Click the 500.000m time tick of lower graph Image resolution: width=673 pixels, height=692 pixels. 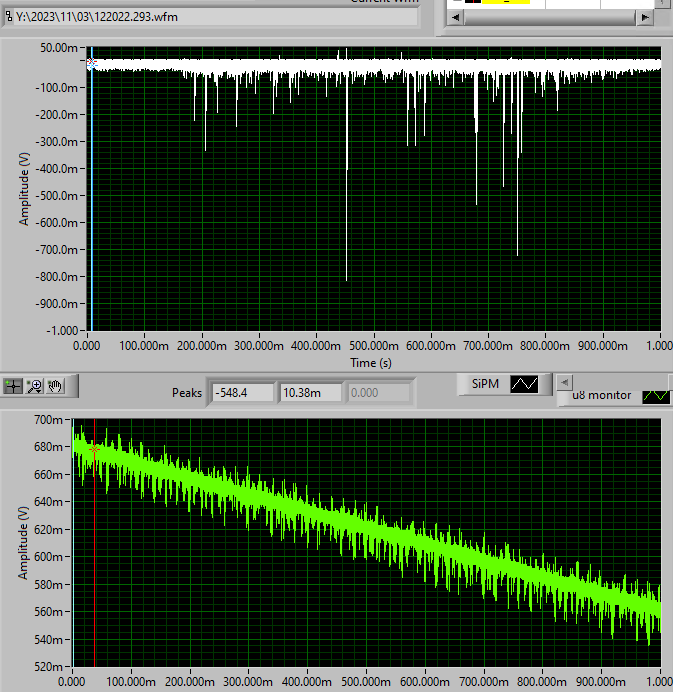point(366,681)
